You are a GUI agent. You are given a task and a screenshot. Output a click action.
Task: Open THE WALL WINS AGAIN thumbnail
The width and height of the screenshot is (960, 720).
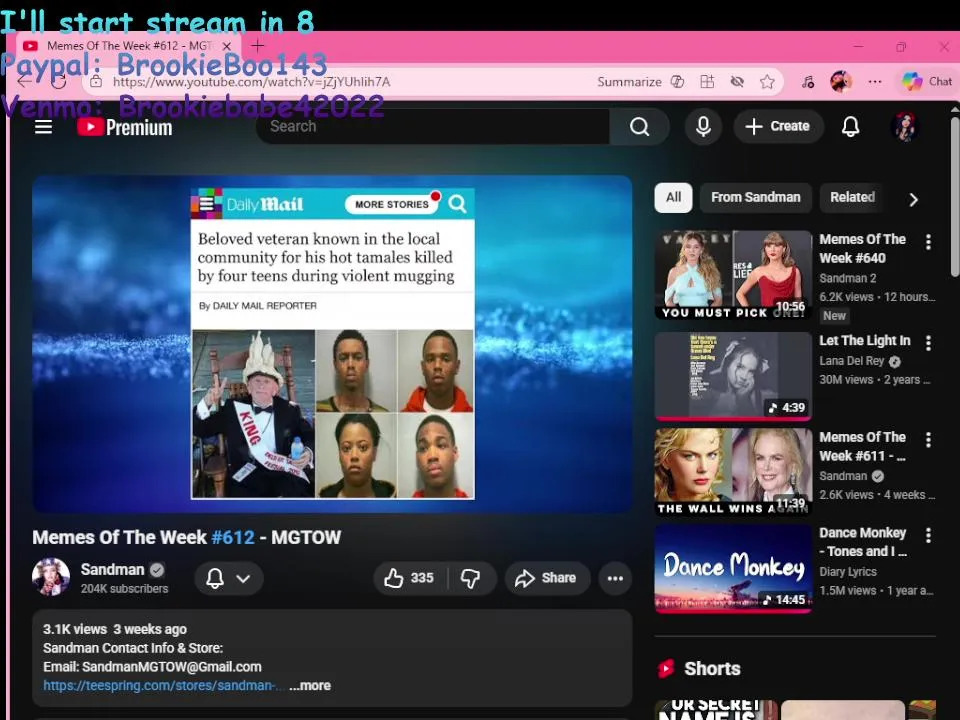(x=733, y=472)
